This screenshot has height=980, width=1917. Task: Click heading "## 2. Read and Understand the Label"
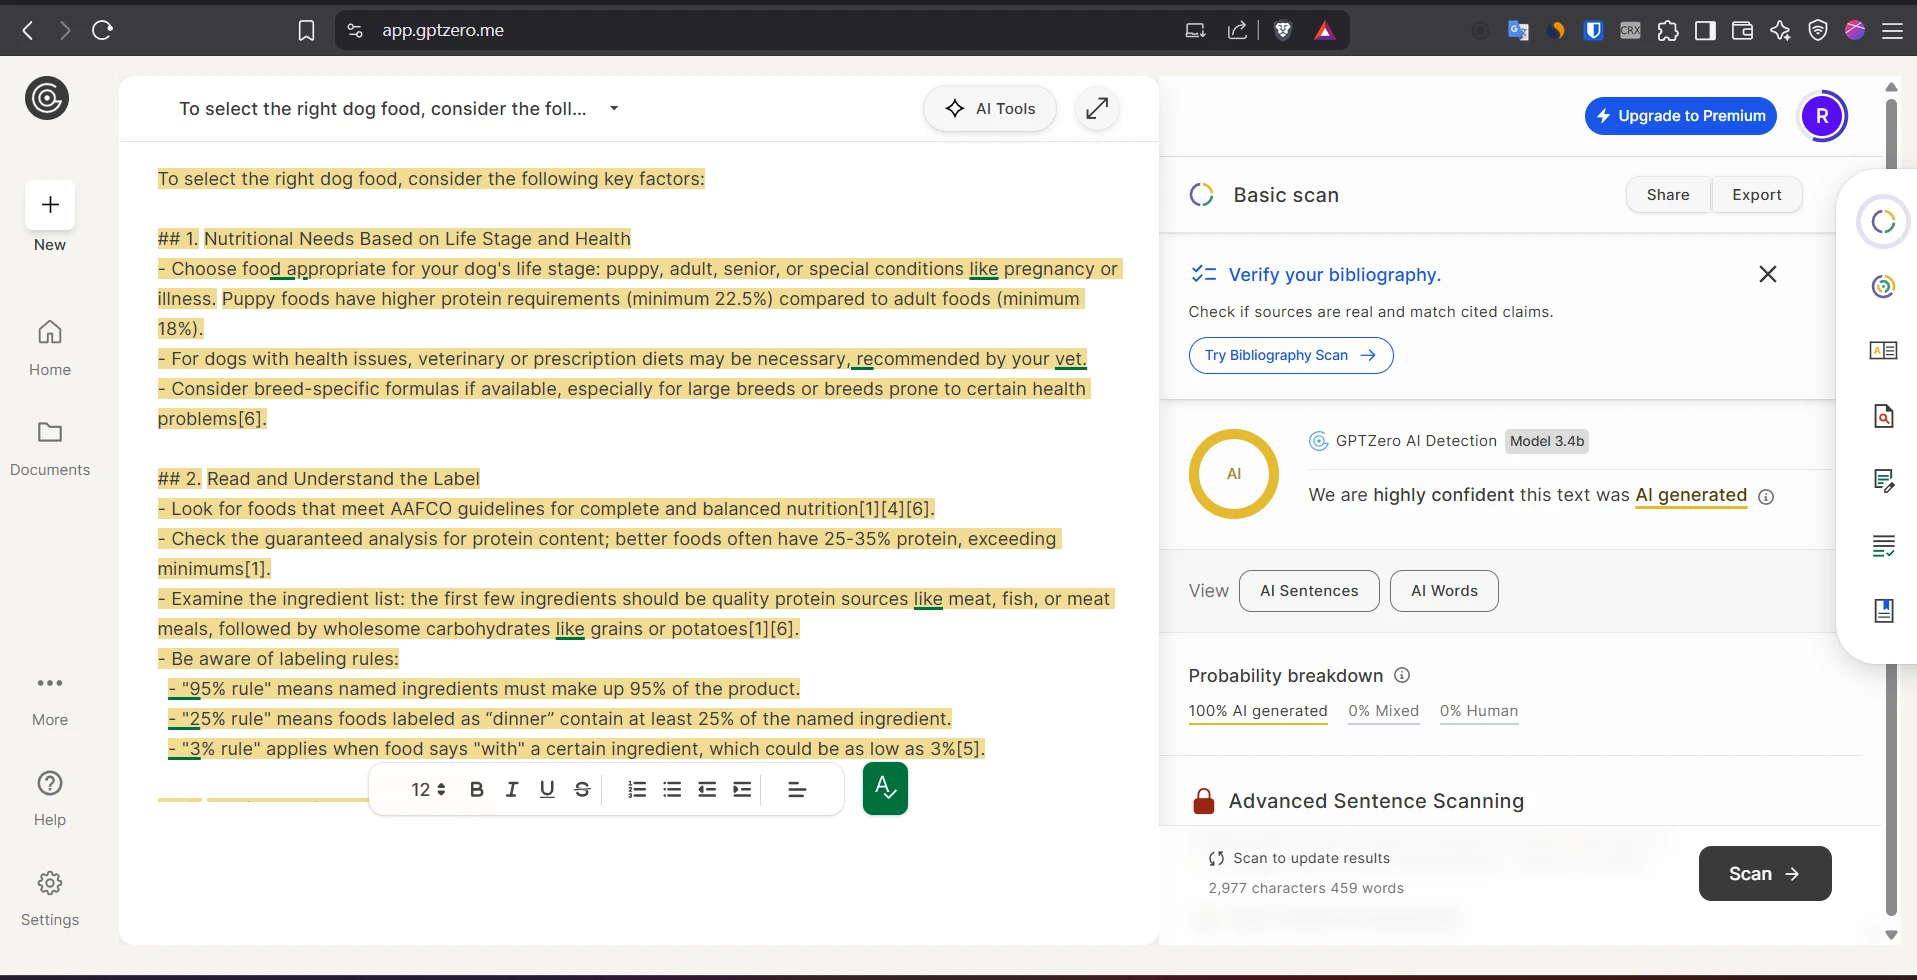pos(319,479)
